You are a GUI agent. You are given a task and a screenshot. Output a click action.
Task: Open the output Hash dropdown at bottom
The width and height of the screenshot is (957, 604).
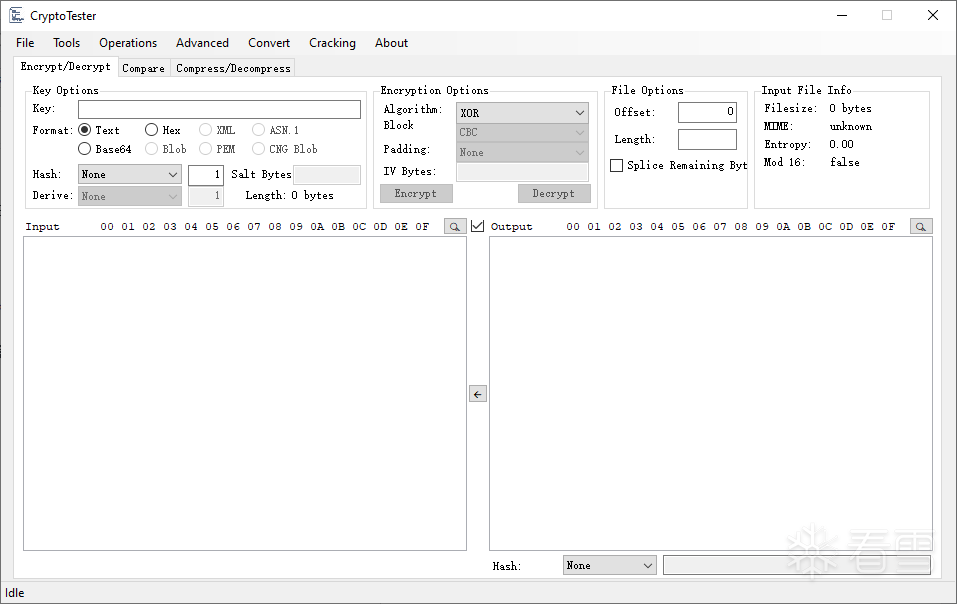pos(609,566)
